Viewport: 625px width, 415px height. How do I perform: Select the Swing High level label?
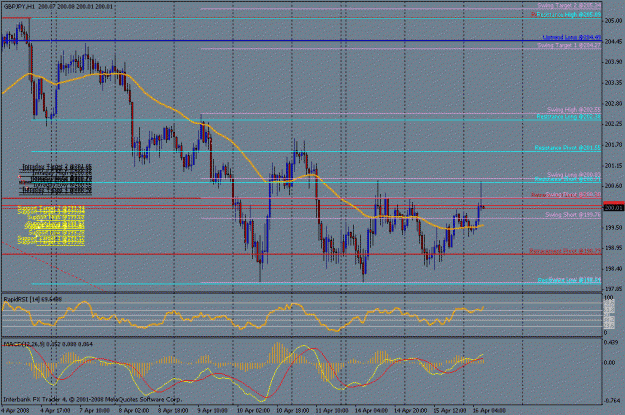pos(574,110)
